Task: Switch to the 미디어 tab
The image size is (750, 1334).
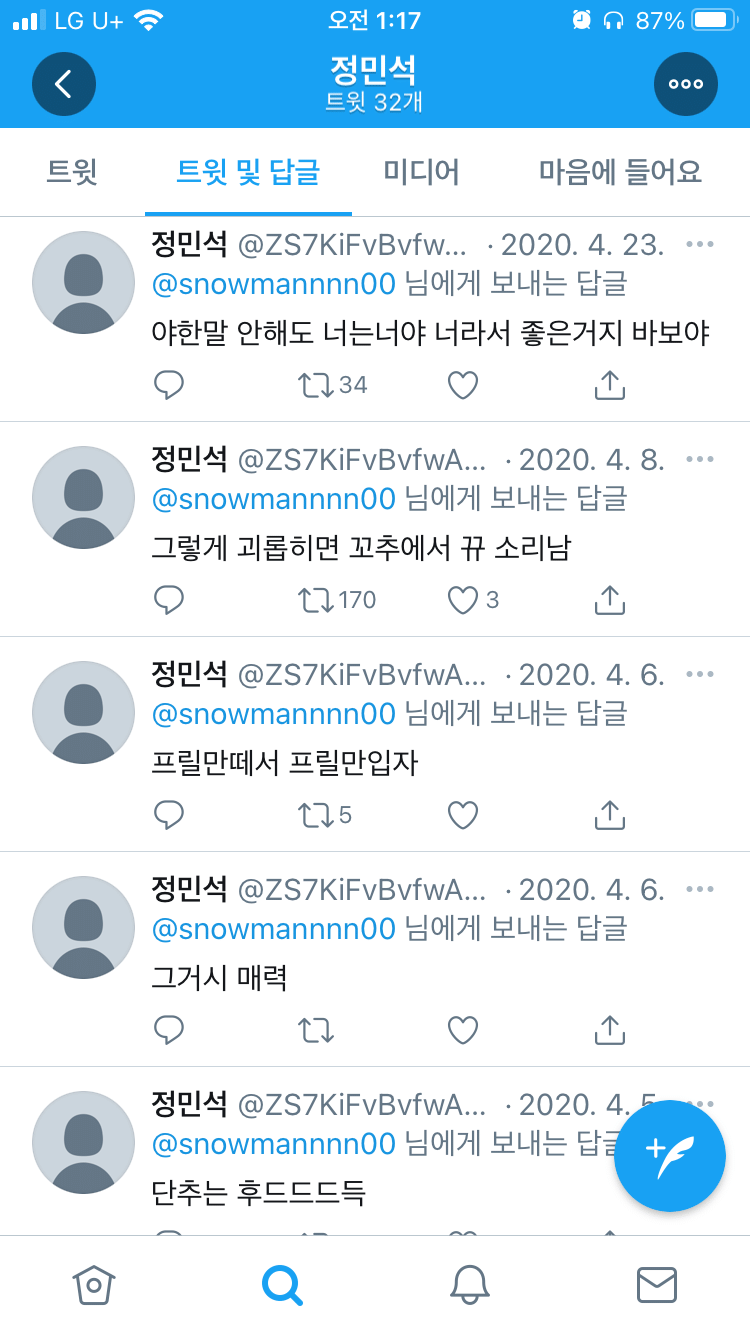Action: [421, 172]
